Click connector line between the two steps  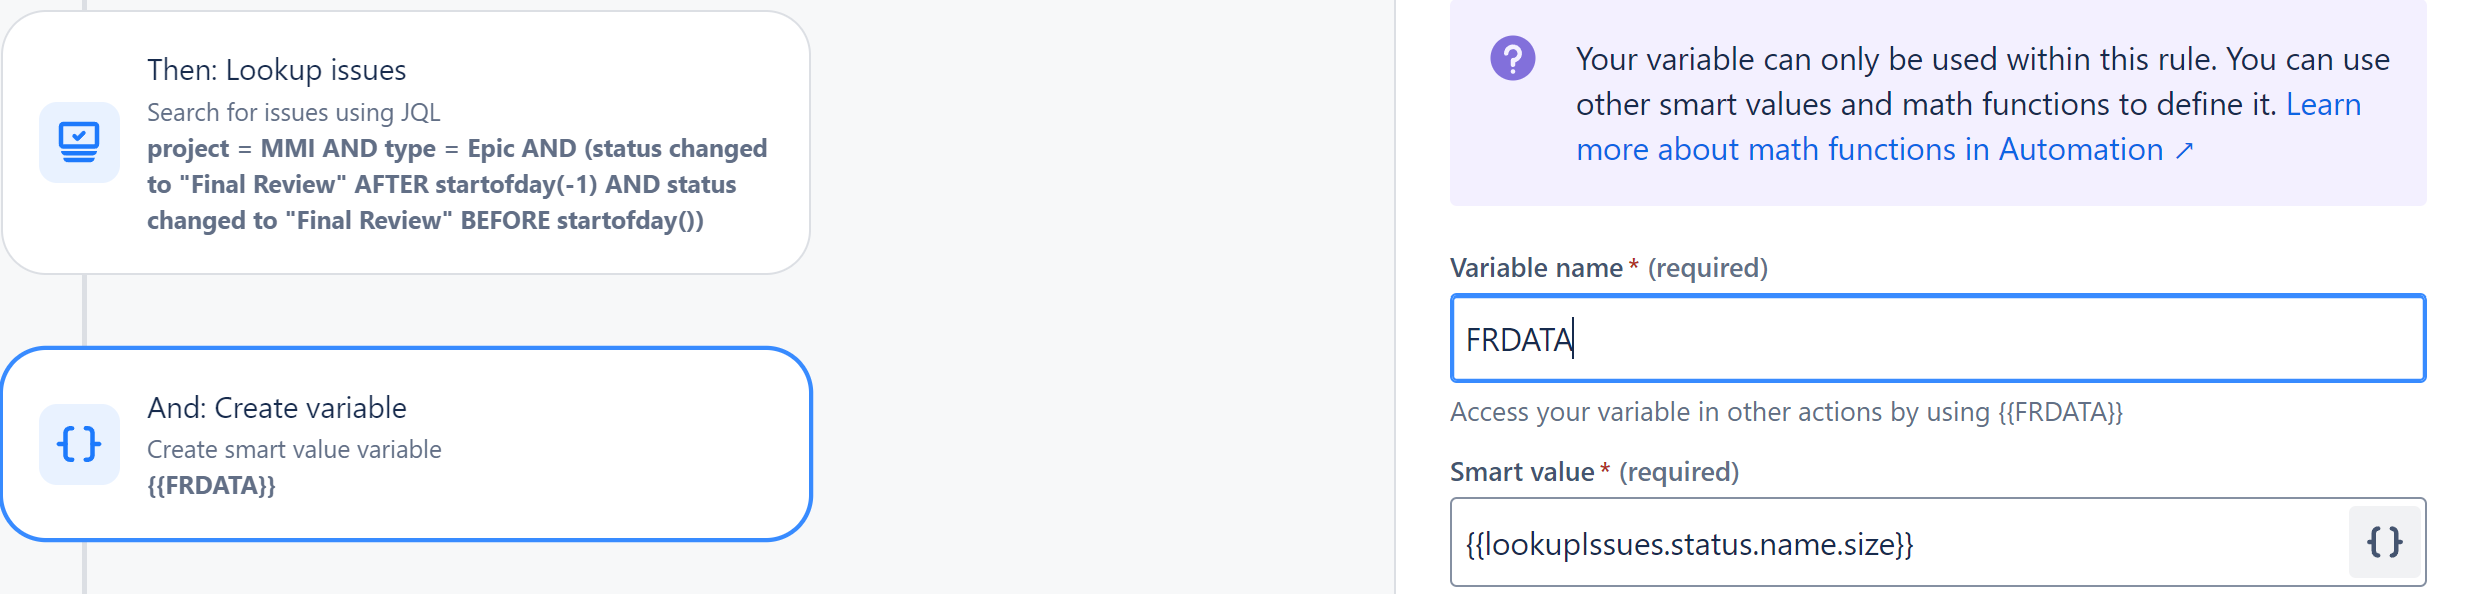(84, 311)
